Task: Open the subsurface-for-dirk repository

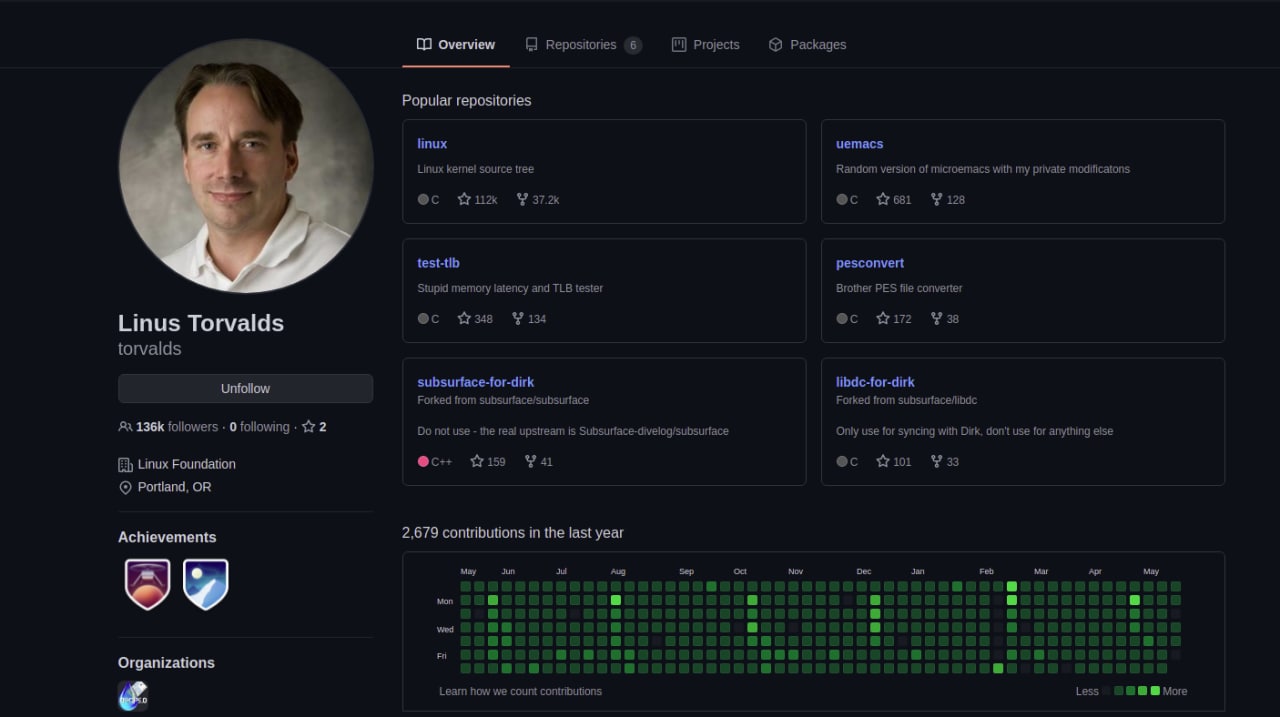Action: click(476, 382)
